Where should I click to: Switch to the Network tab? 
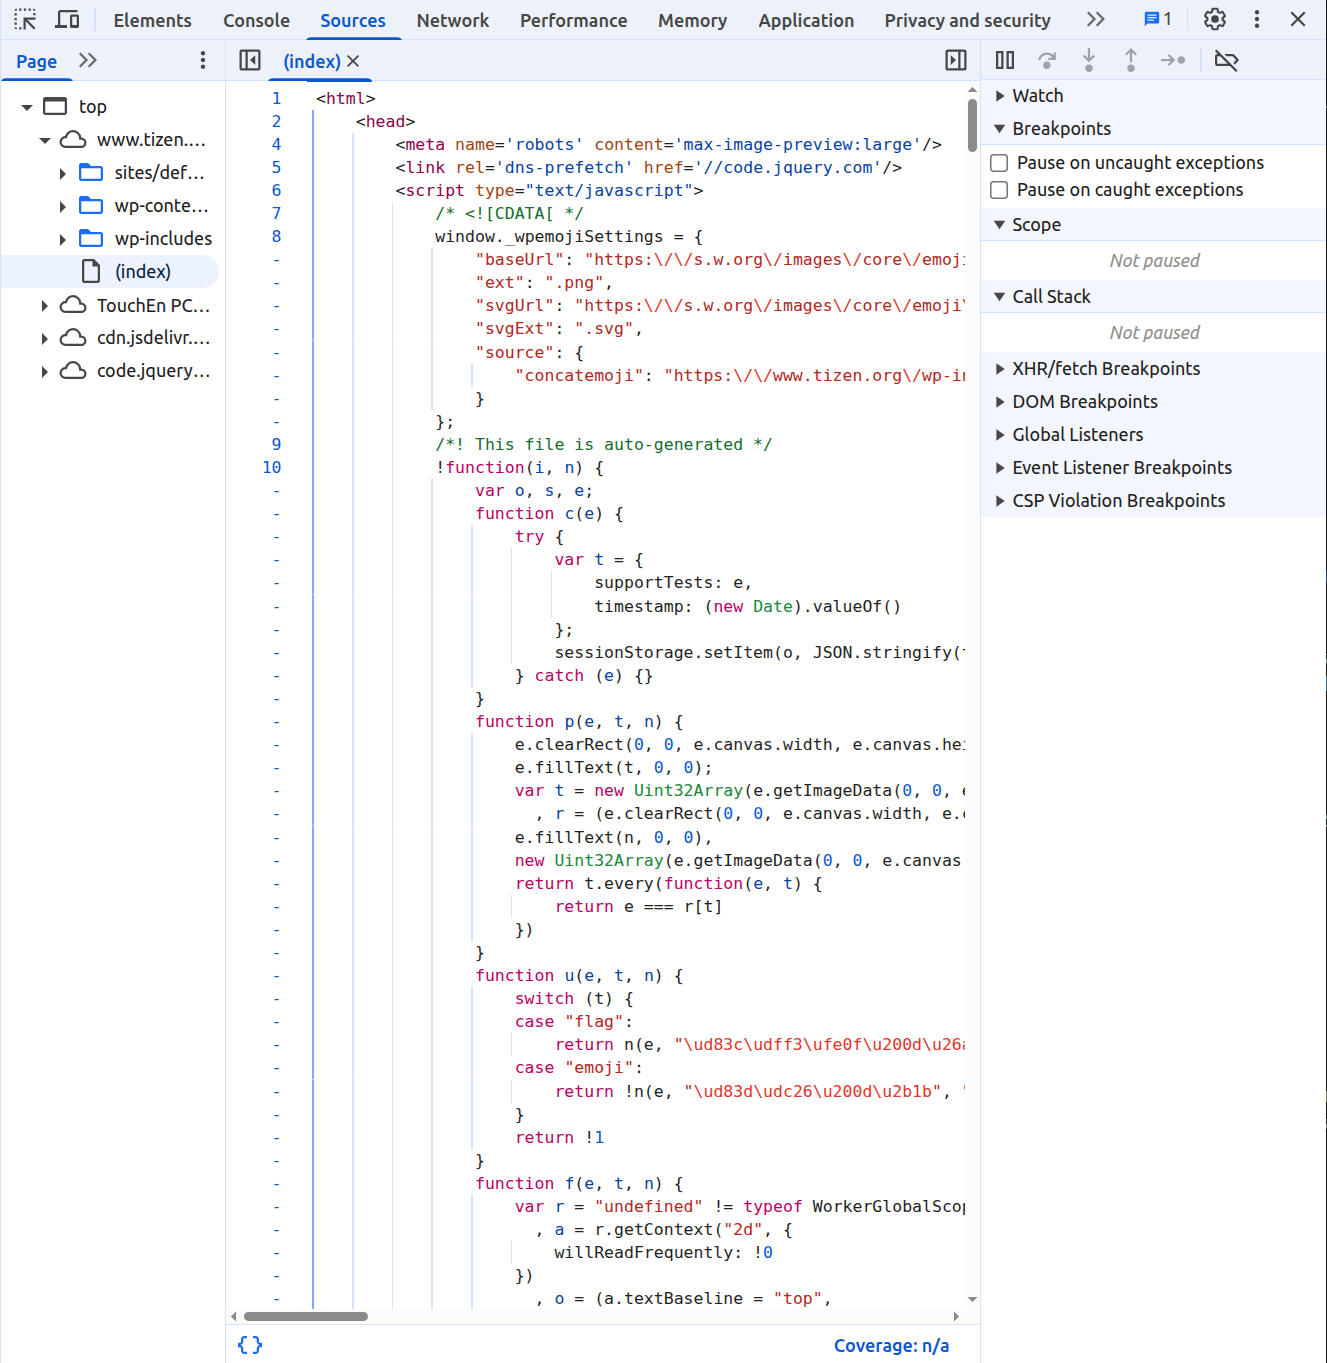point(452,20)
